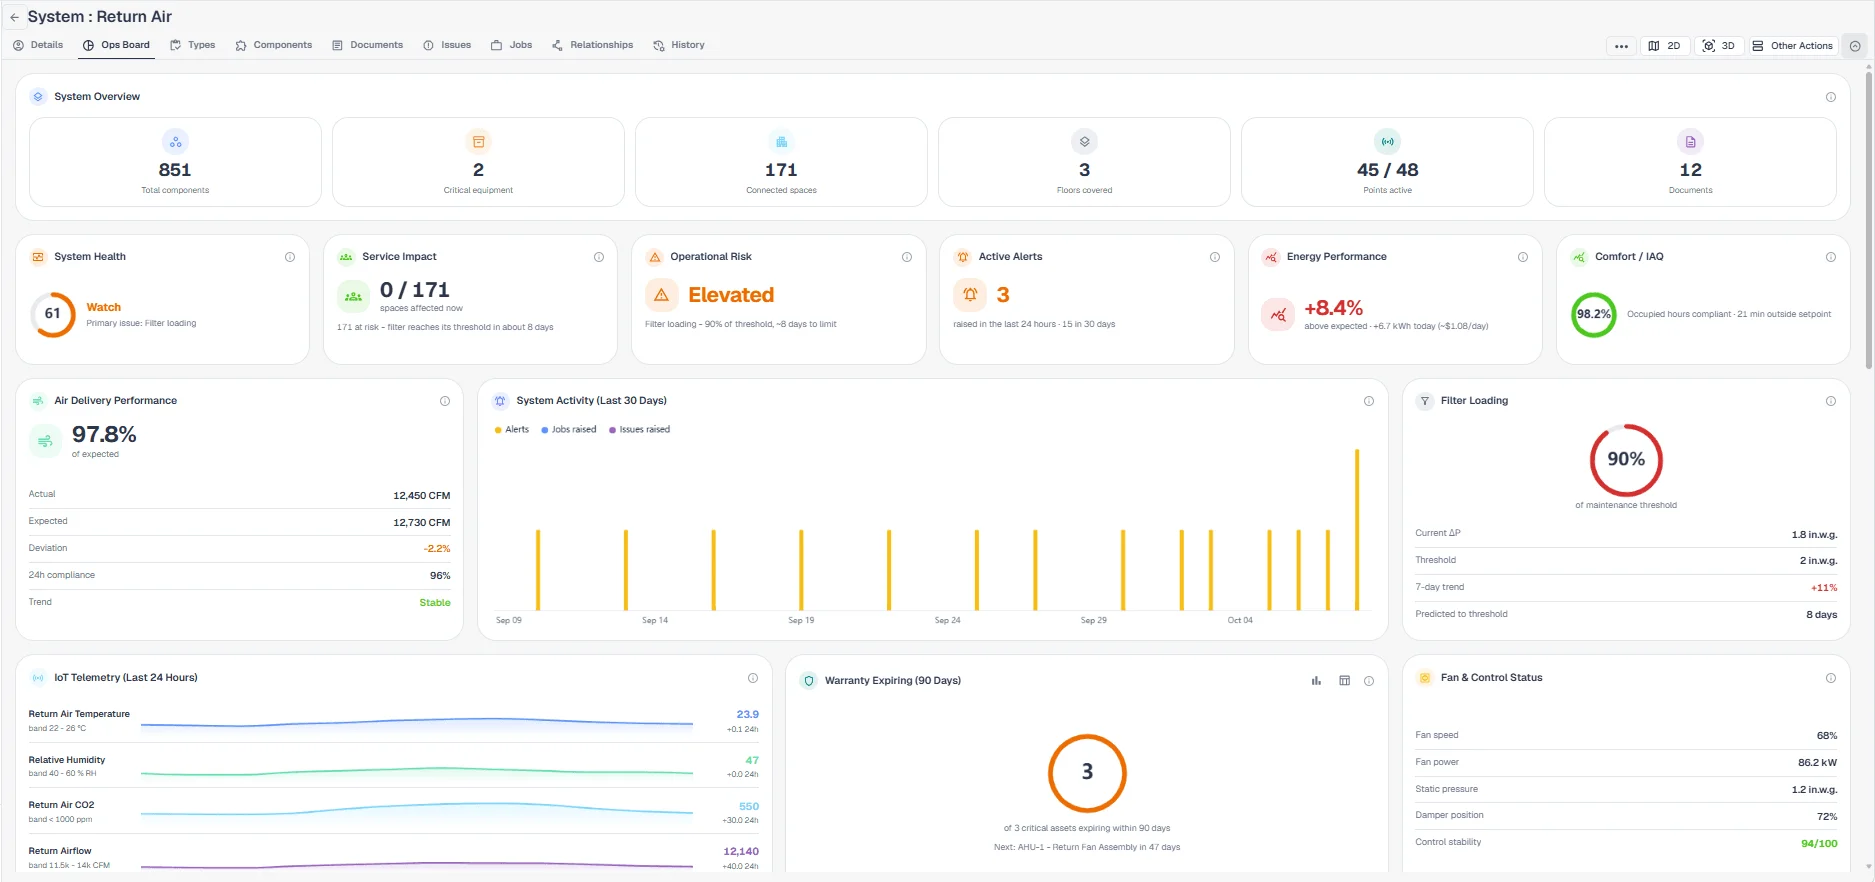Click the System Overview info icon
The width and height of the screenshot is (1875, 882).
tap(1831, 97)
